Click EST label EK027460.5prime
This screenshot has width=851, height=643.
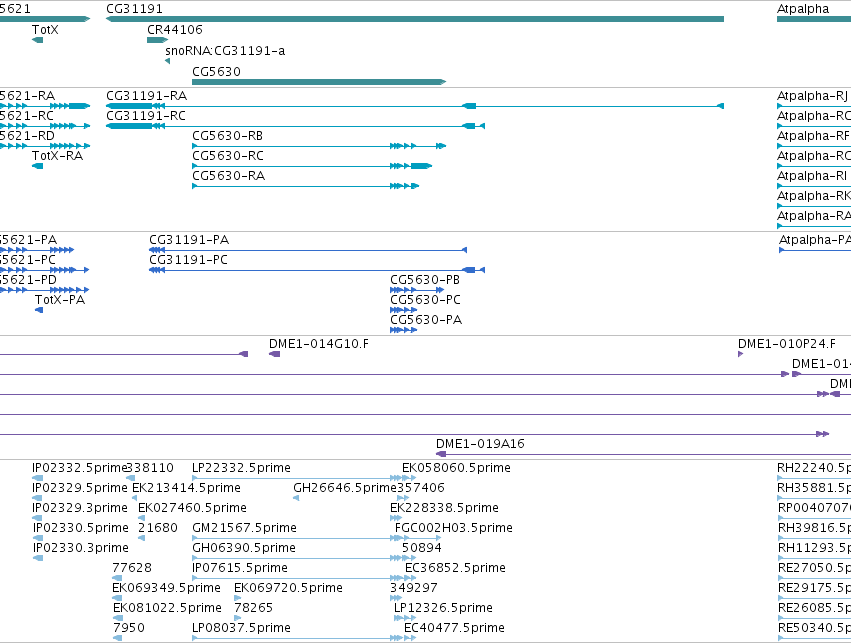[x=192, y=508]
